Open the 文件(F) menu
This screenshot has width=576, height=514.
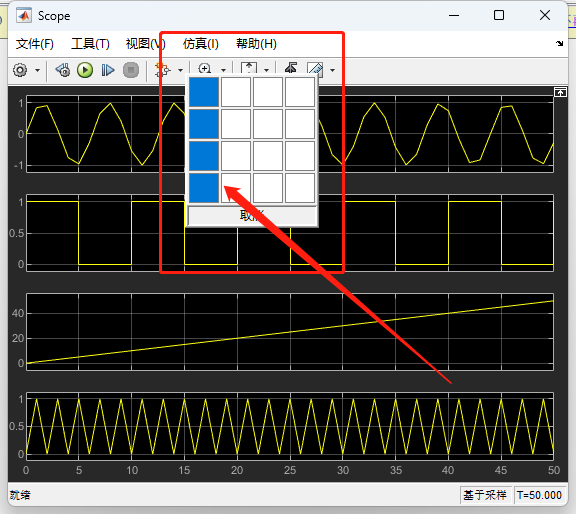coord(35,44)
